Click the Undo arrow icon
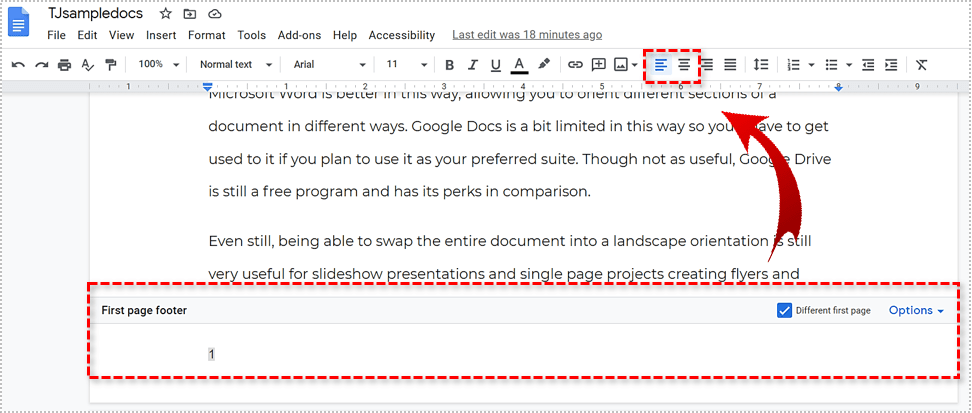Viewport: 972px width, 413px height. 18,65
